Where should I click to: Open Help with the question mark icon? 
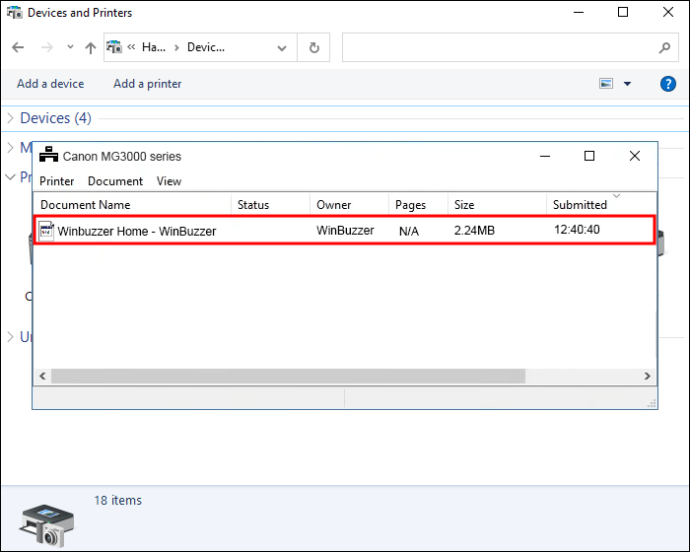click(668, 84)
